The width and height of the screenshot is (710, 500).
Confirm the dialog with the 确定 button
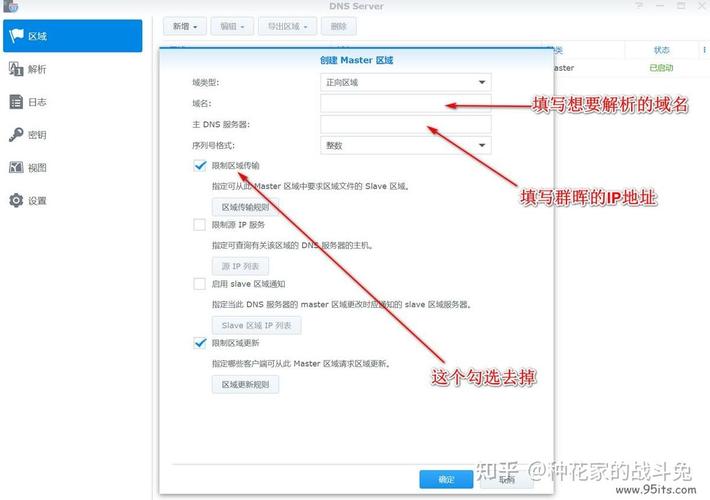(x=446, y=479)
